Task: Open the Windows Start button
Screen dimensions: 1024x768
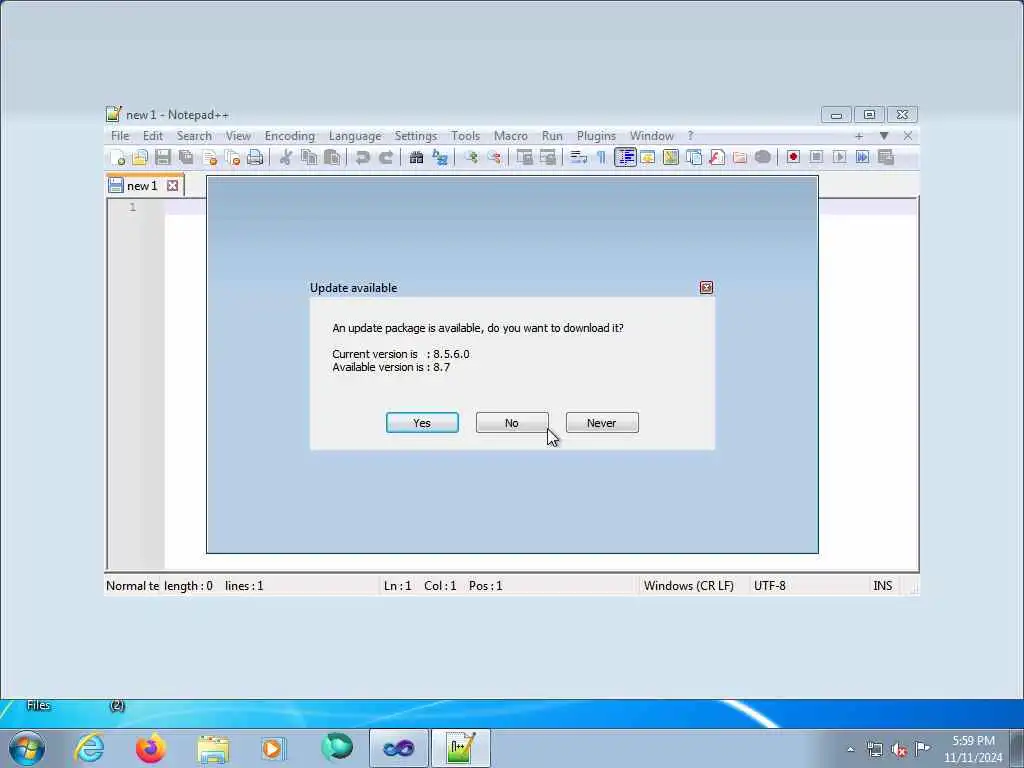Action: (x=27, y=748)
